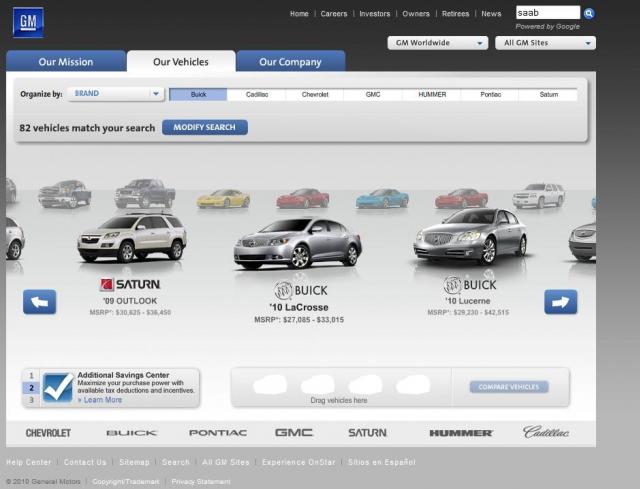Show promo slide 1
Viewport: 640px width, 489px height.
31,376
